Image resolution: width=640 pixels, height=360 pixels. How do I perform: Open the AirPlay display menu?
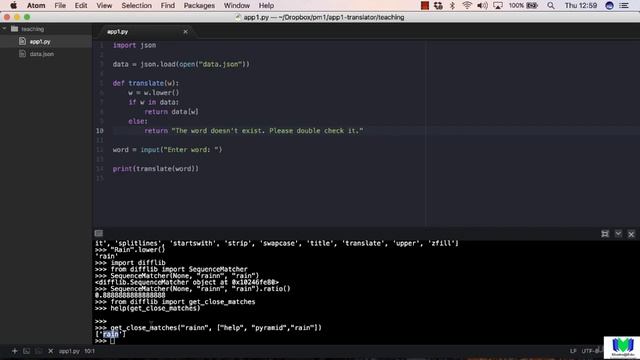point(498,5)
